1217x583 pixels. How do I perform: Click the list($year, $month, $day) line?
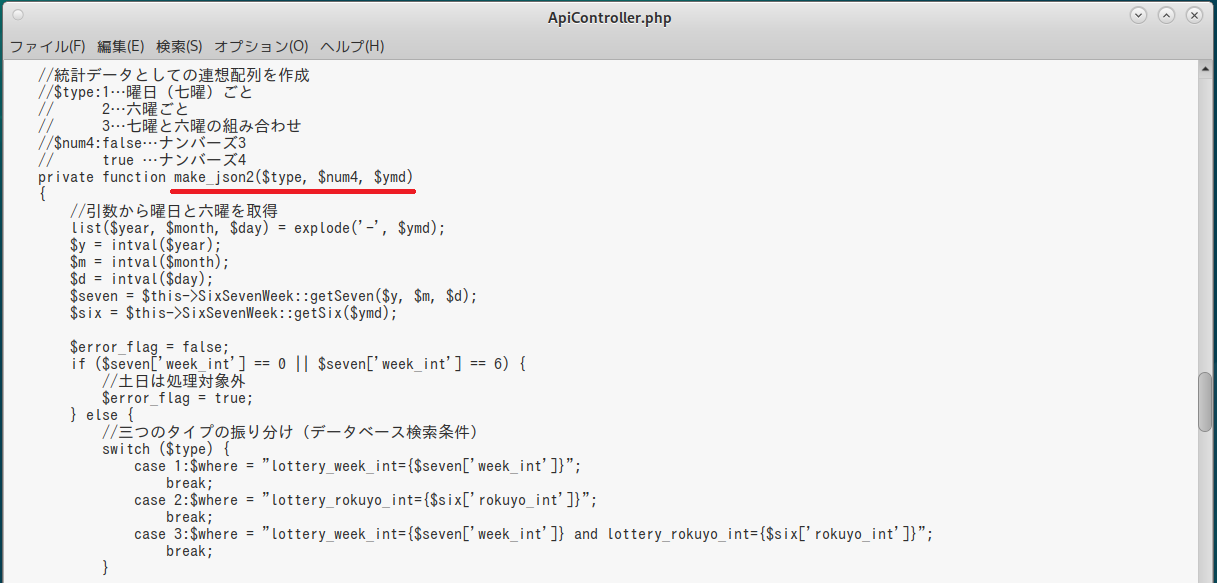pos(257,228)
